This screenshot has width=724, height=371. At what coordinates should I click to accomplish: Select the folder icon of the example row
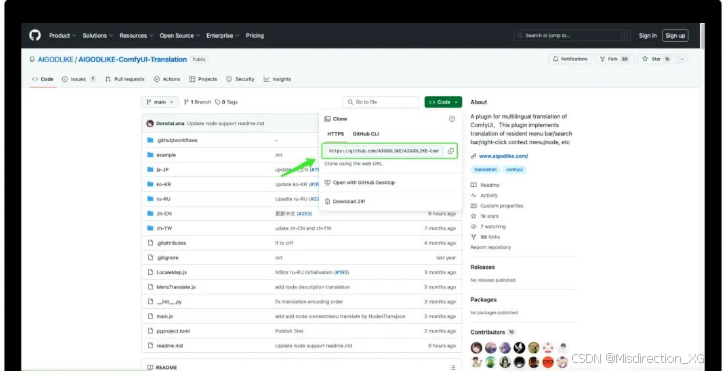150,155
